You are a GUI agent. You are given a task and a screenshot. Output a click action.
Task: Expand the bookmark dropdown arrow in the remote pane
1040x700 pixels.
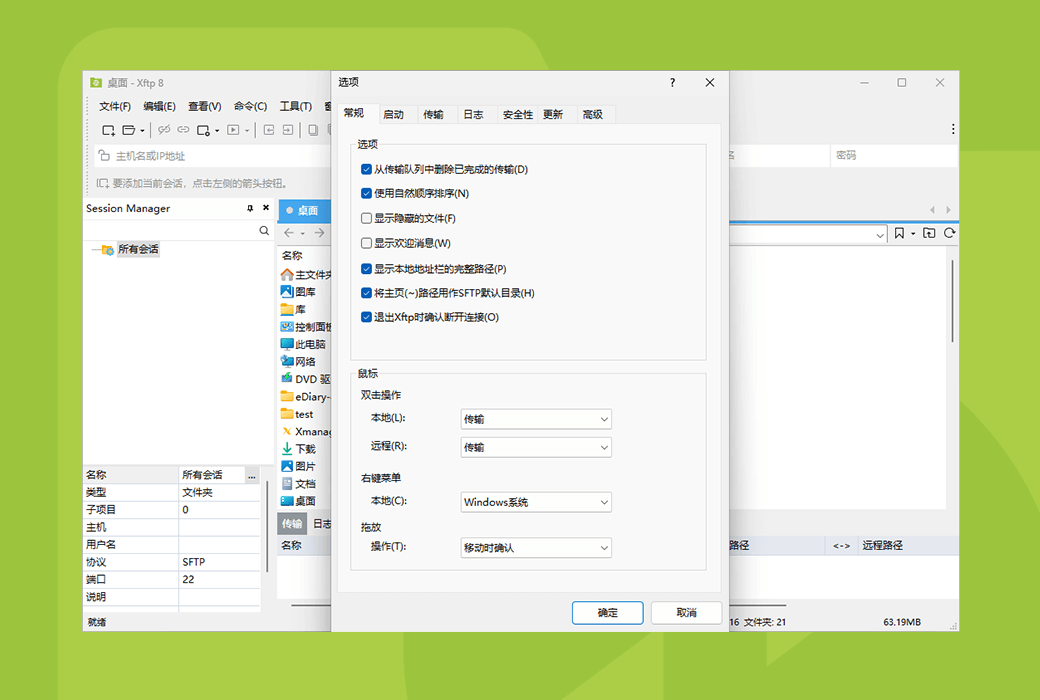tap(913, 234)
